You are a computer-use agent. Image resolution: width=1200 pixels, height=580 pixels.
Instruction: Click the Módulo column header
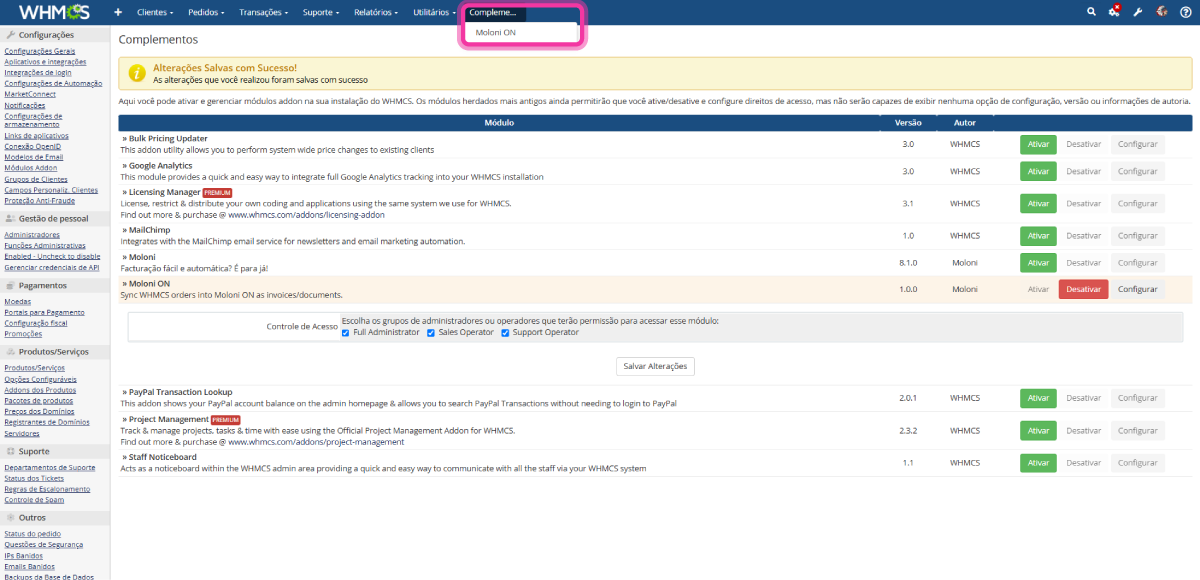(499, 122)
